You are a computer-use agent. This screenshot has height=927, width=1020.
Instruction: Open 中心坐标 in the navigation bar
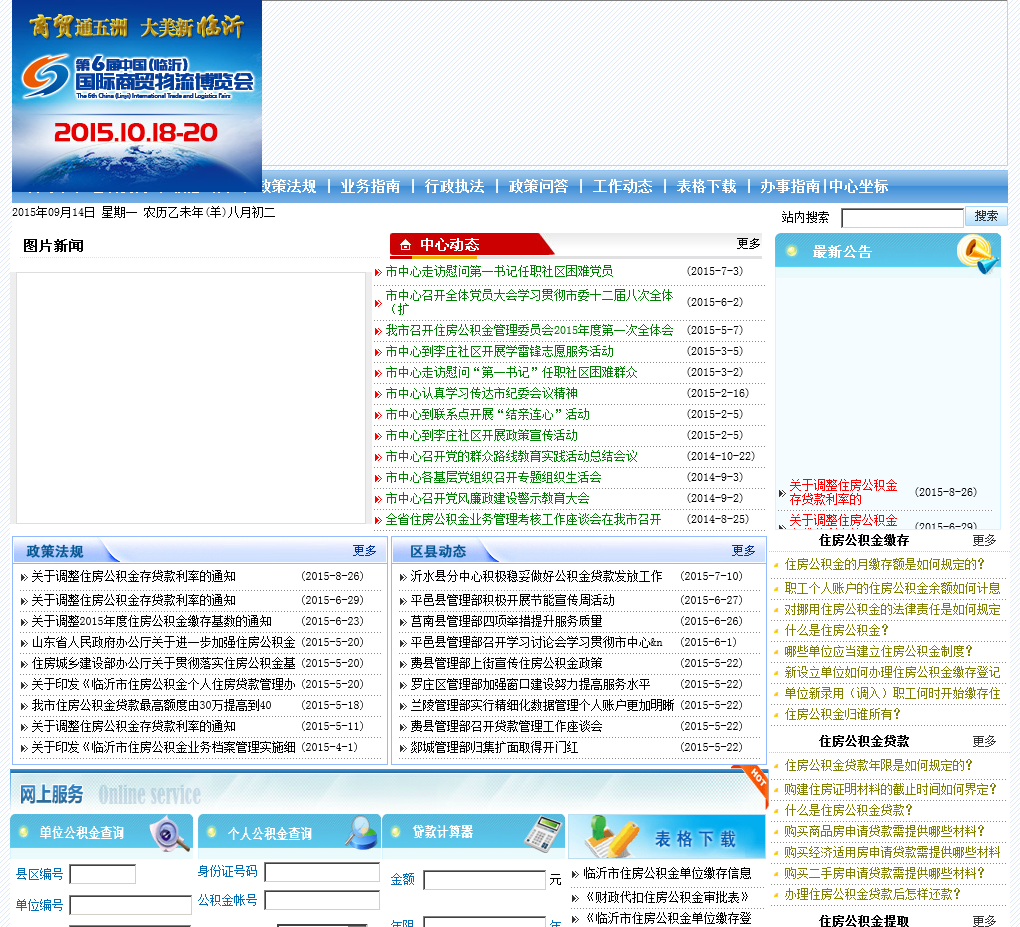(x=858, y=187)
